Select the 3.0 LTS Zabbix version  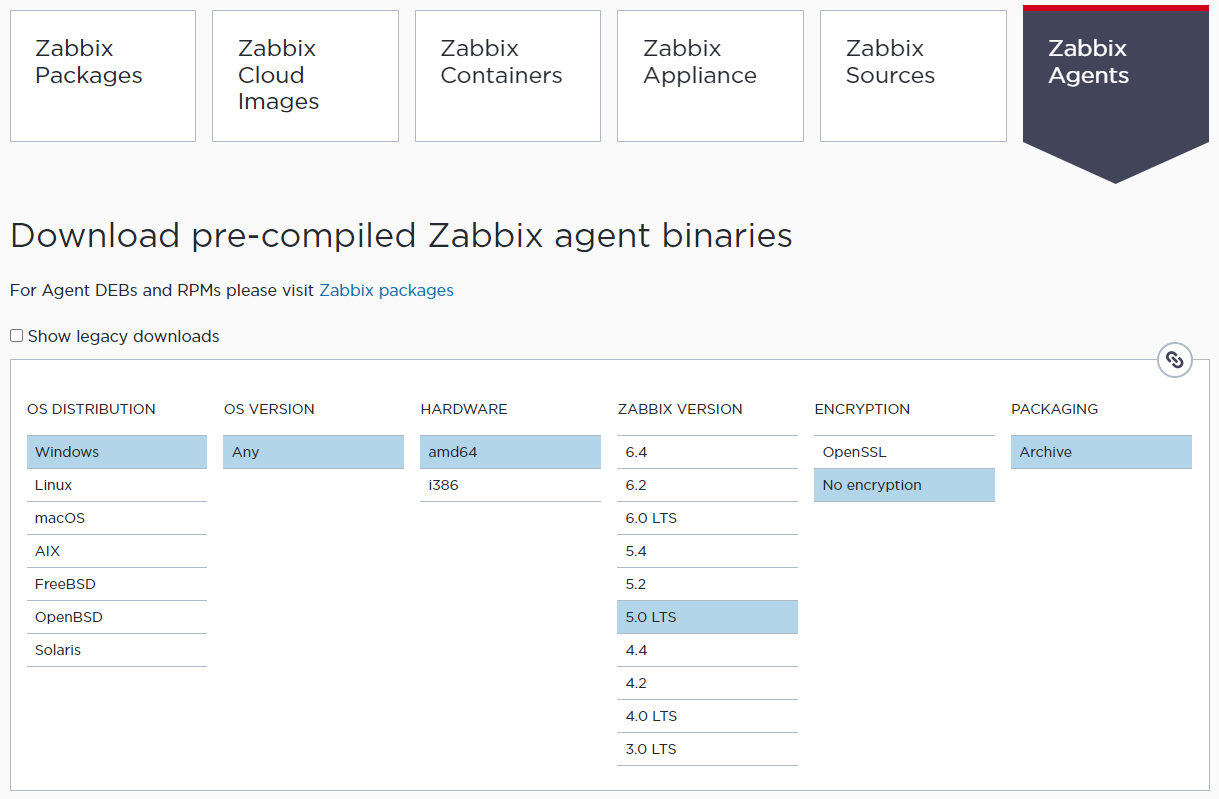click(x=707, y=749)
